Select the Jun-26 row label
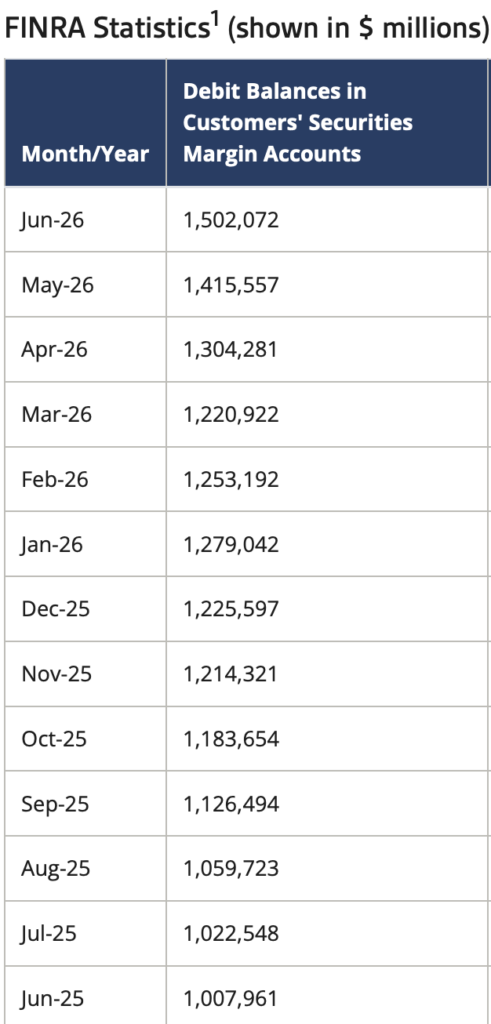 52,220
